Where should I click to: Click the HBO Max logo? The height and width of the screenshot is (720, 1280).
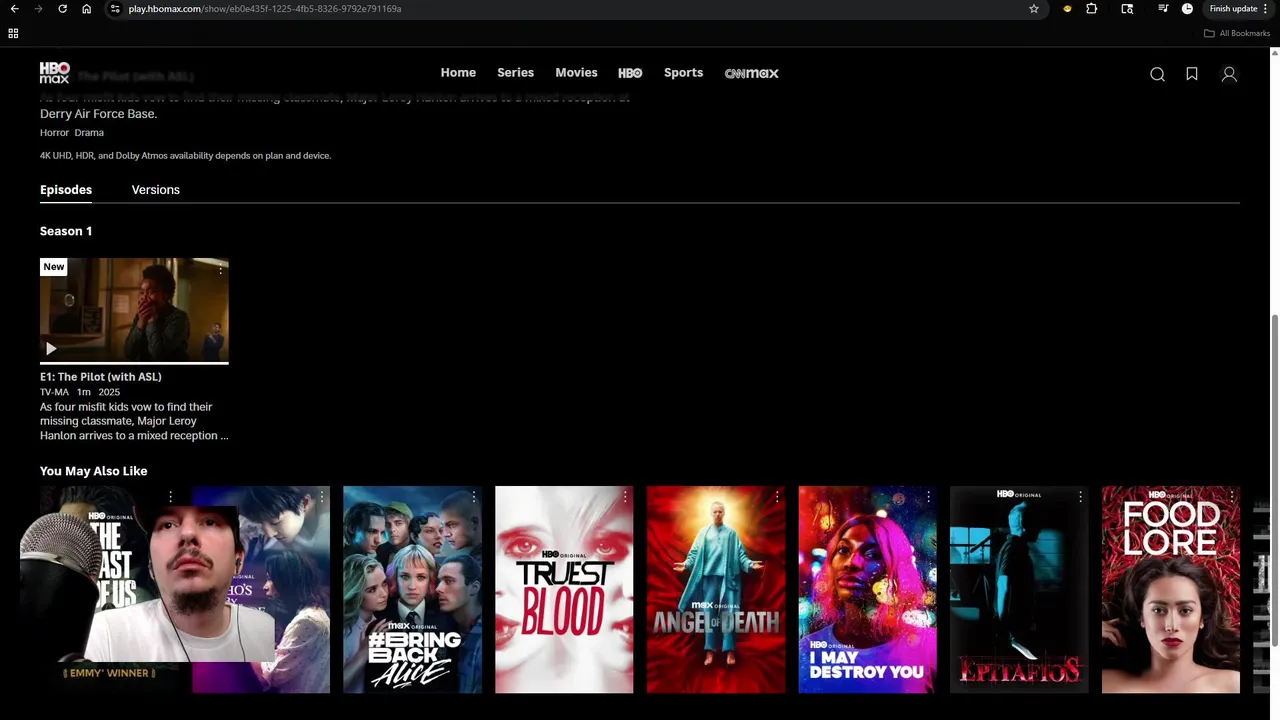55,73
